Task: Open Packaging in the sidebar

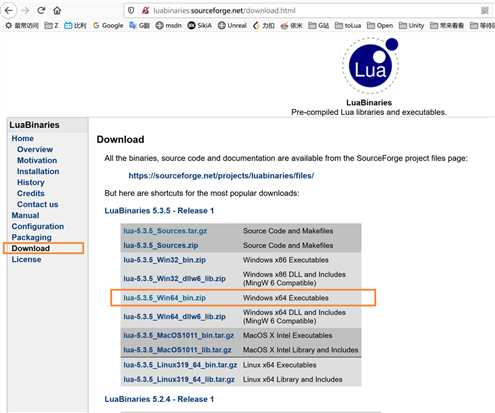Action: (x=31, y=237)
